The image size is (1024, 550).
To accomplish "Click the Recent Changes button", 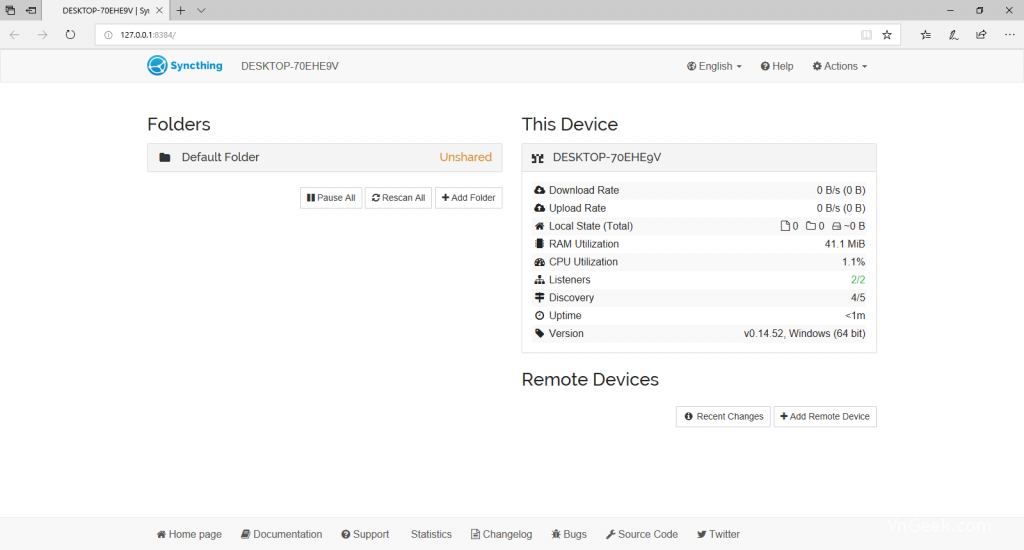I will (724, 417).
